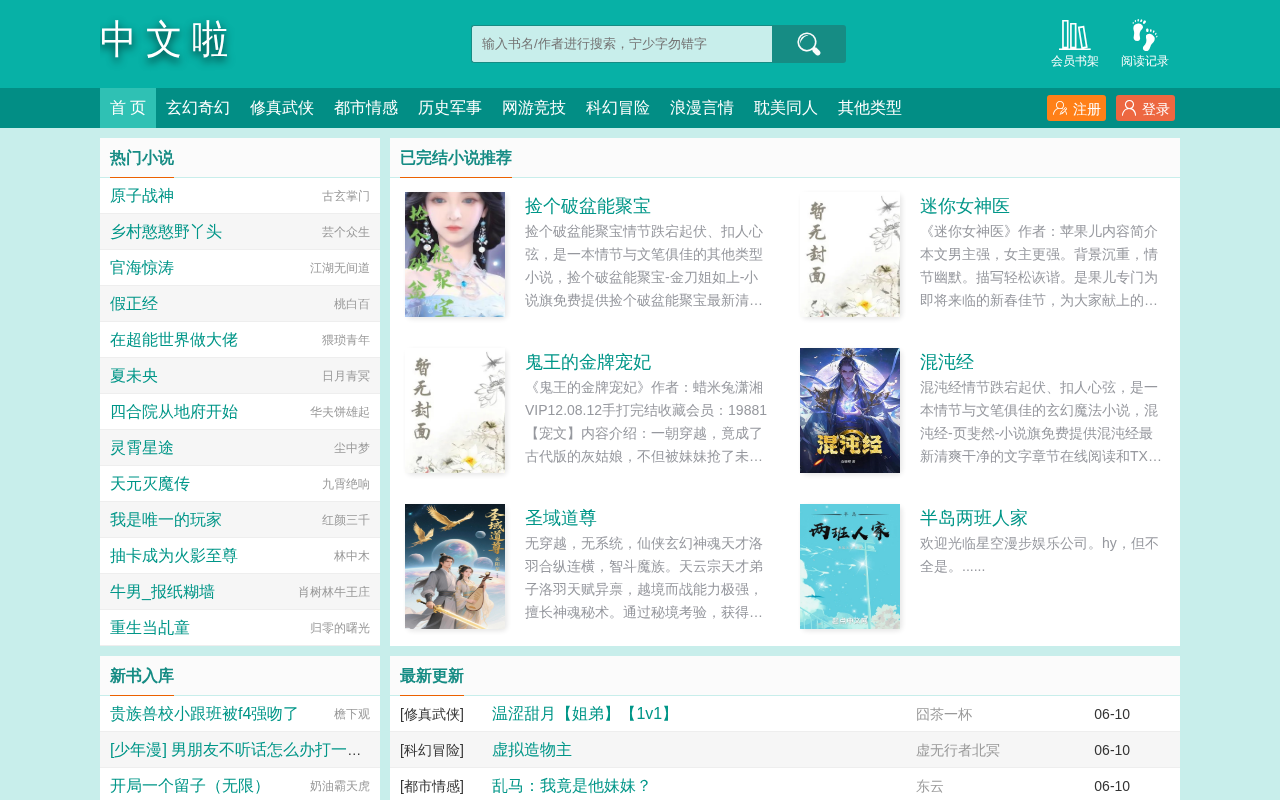This screenshot has height=800, width=1280.
Task: Open the 耽美同人 category
Action: [786, 108]
